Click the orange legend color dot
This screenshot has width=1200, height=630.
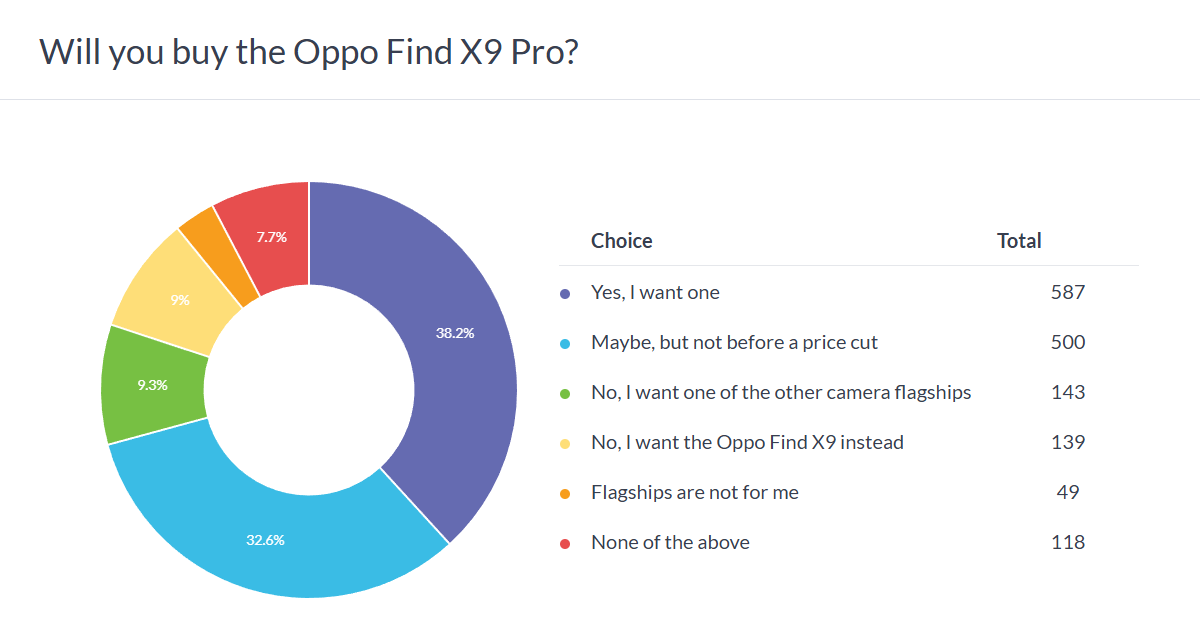(x=565, y=494)
